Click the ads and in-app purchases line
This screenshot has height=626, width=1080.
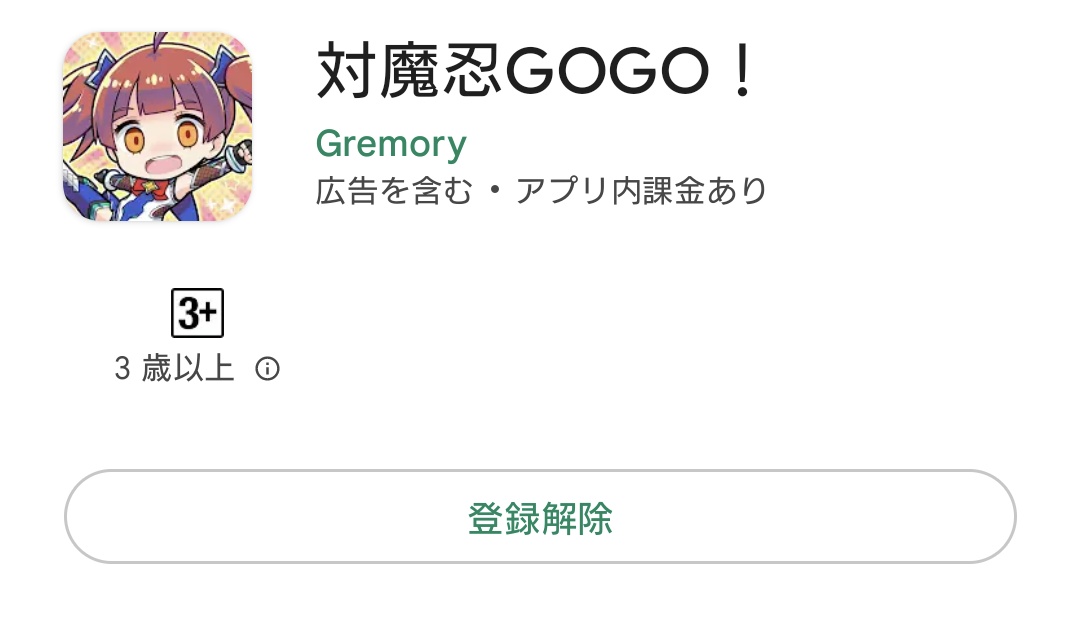[x=541, y=191]
